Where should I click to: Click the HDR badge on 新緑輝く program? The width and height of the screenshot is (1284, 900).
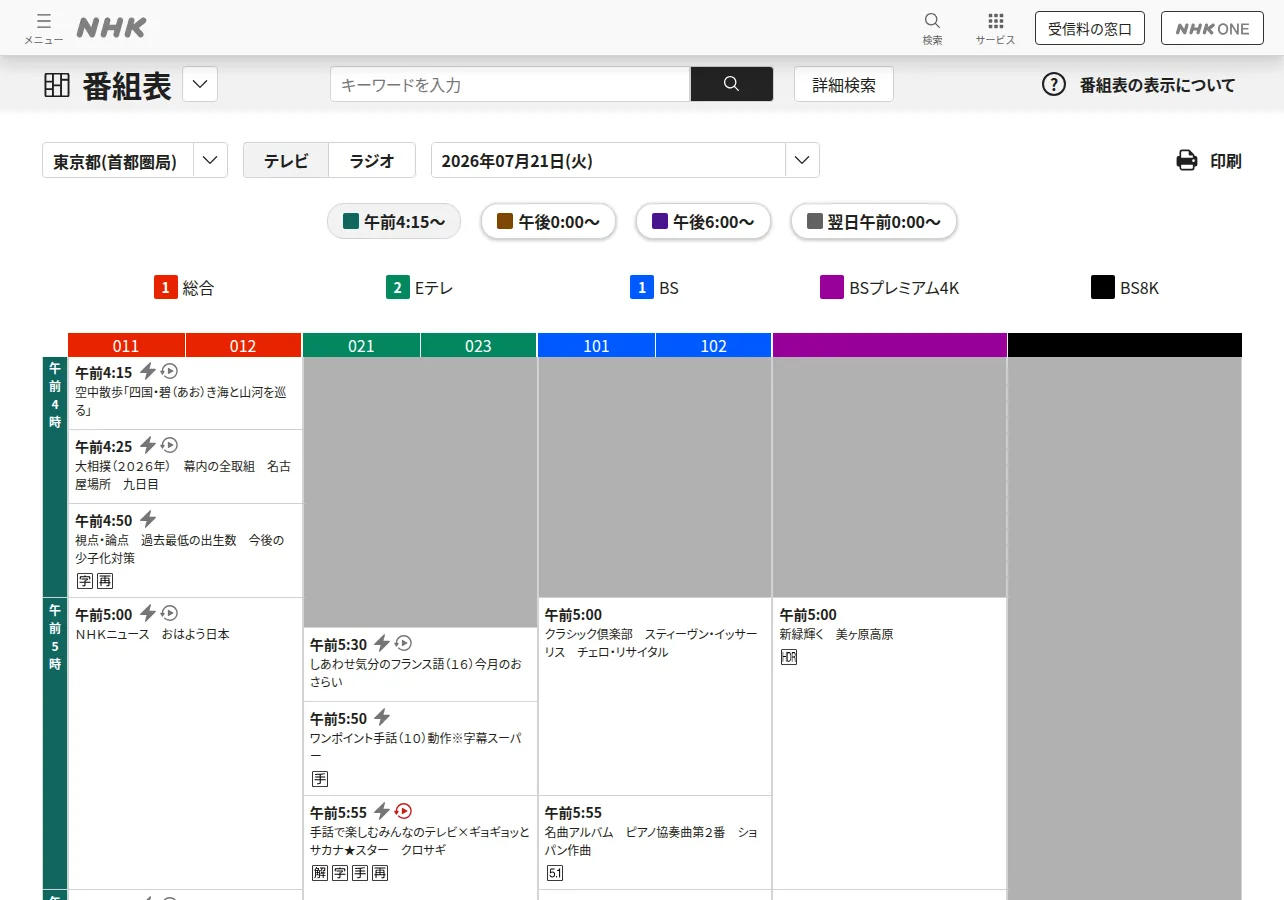click(x=789, y=657)
